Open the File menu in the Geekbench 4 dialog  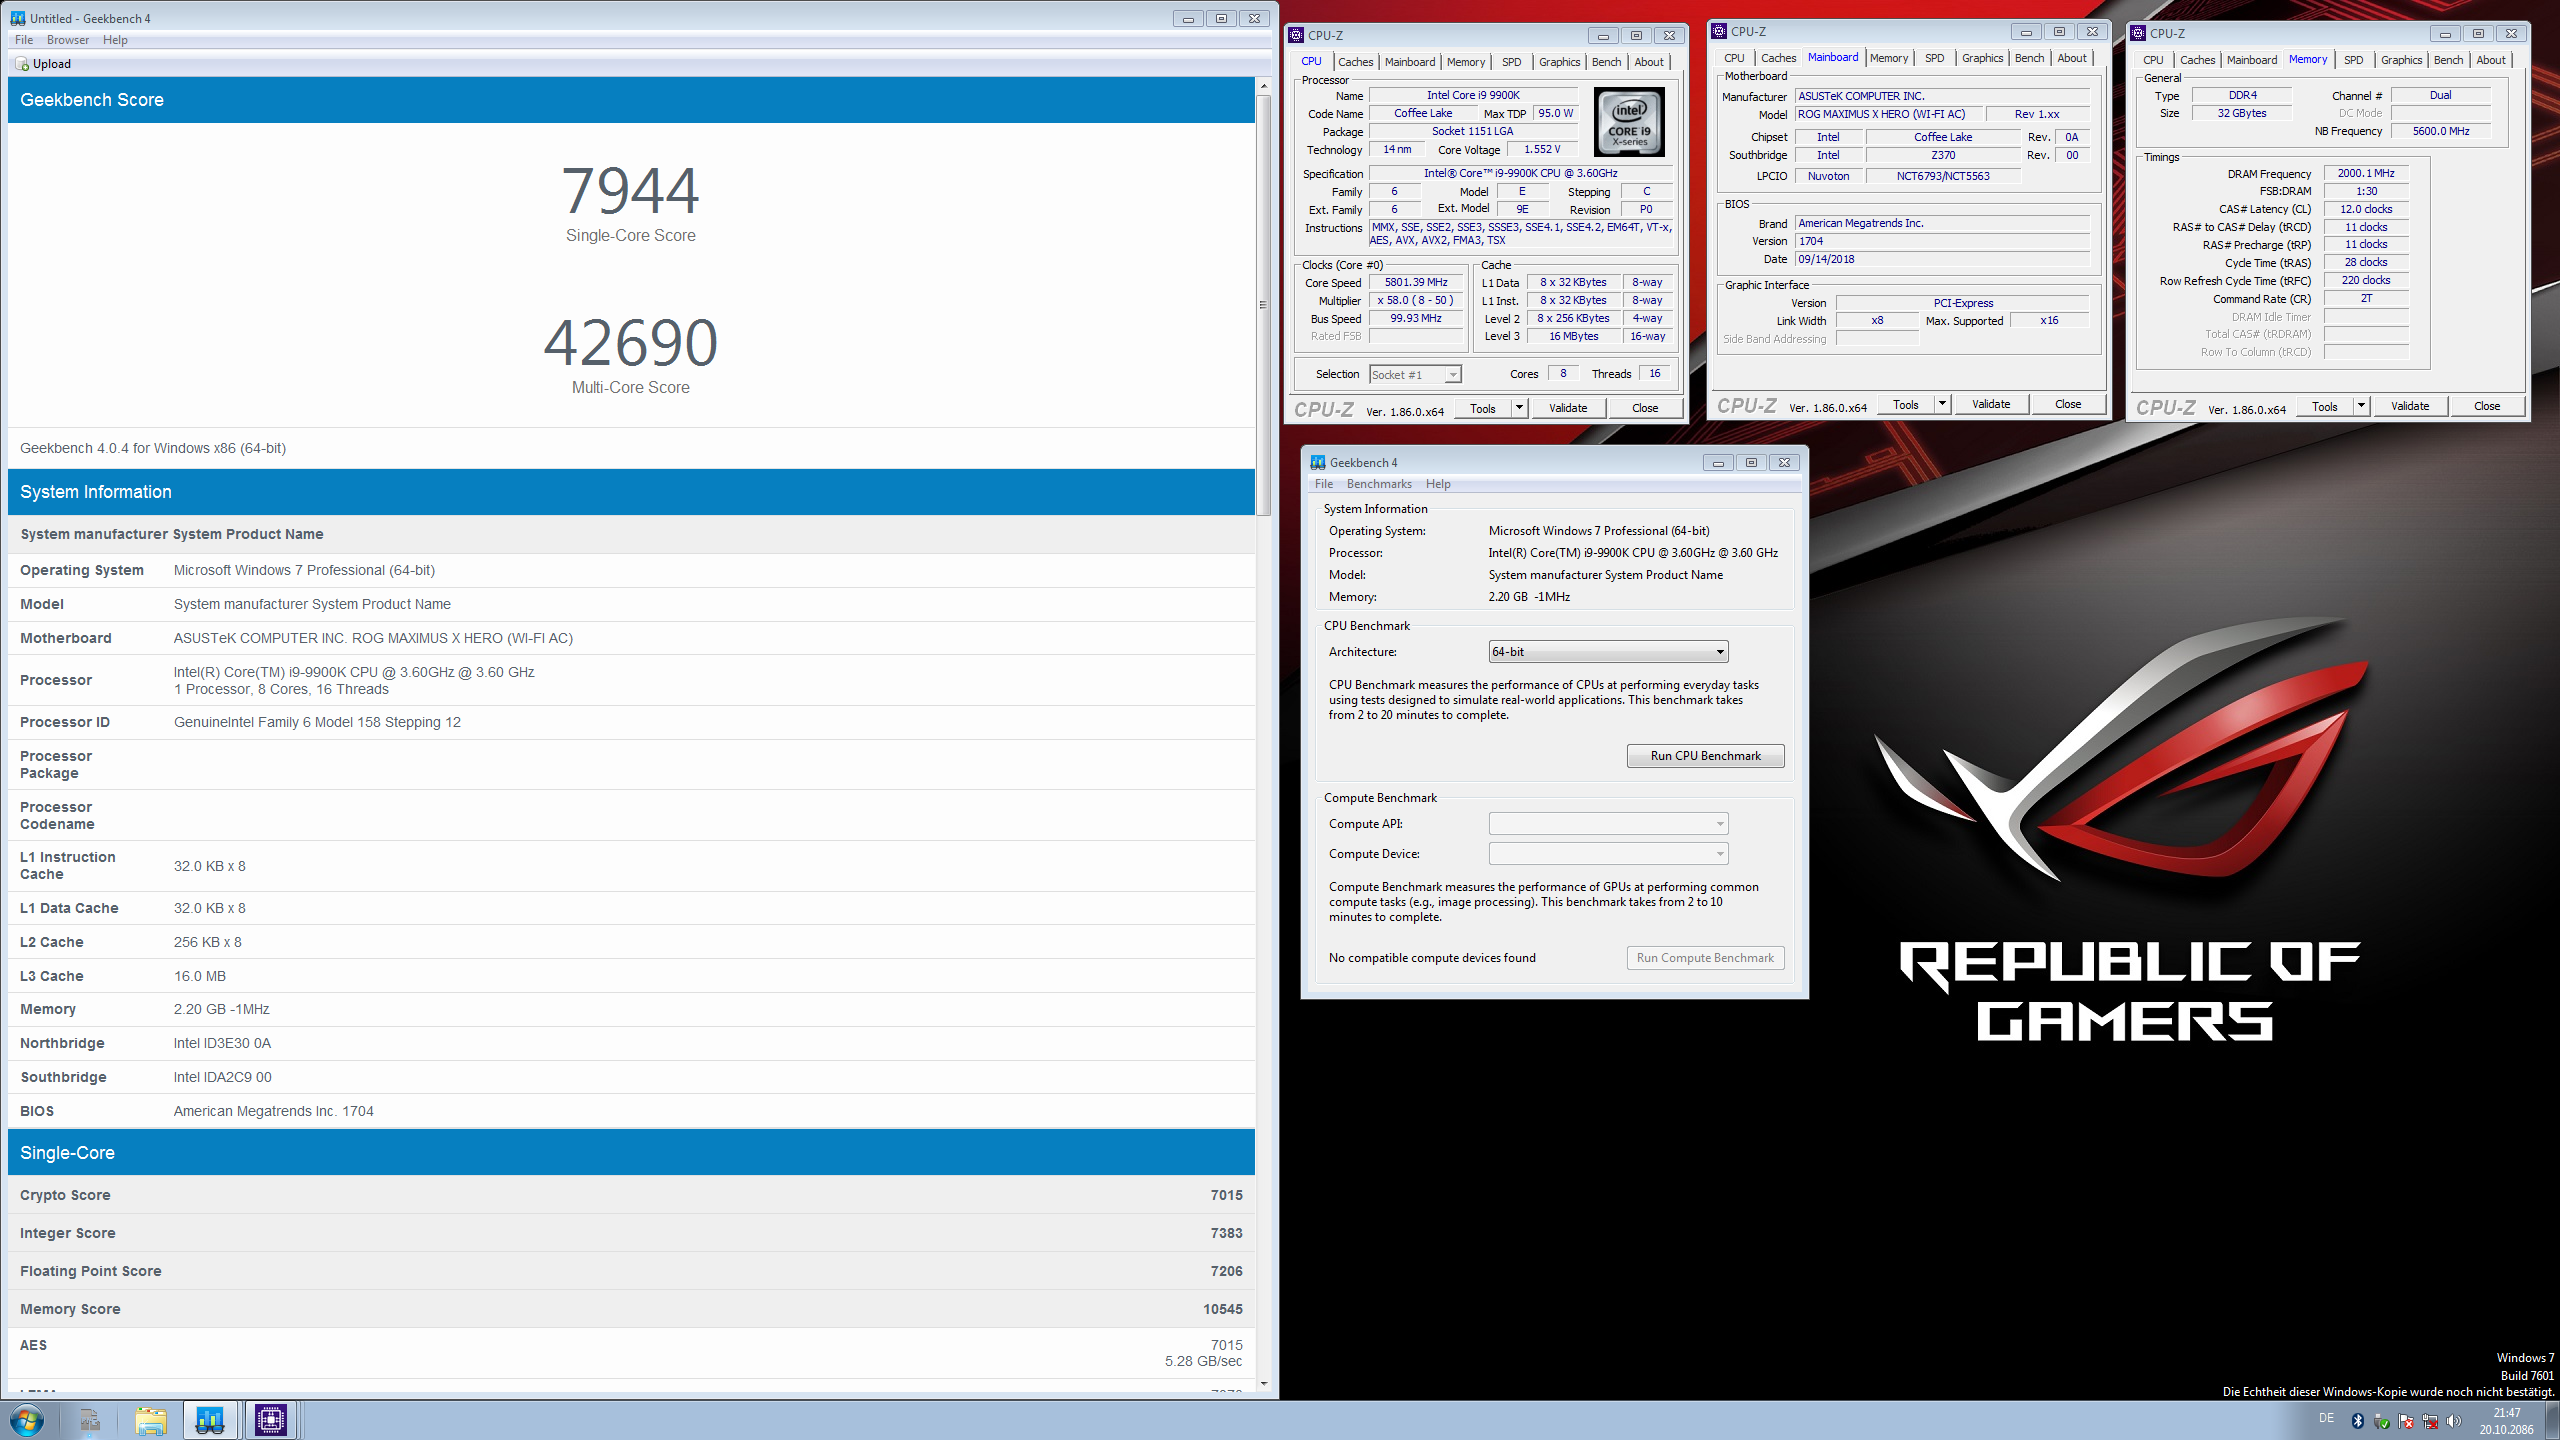(x=1324, y=484)
